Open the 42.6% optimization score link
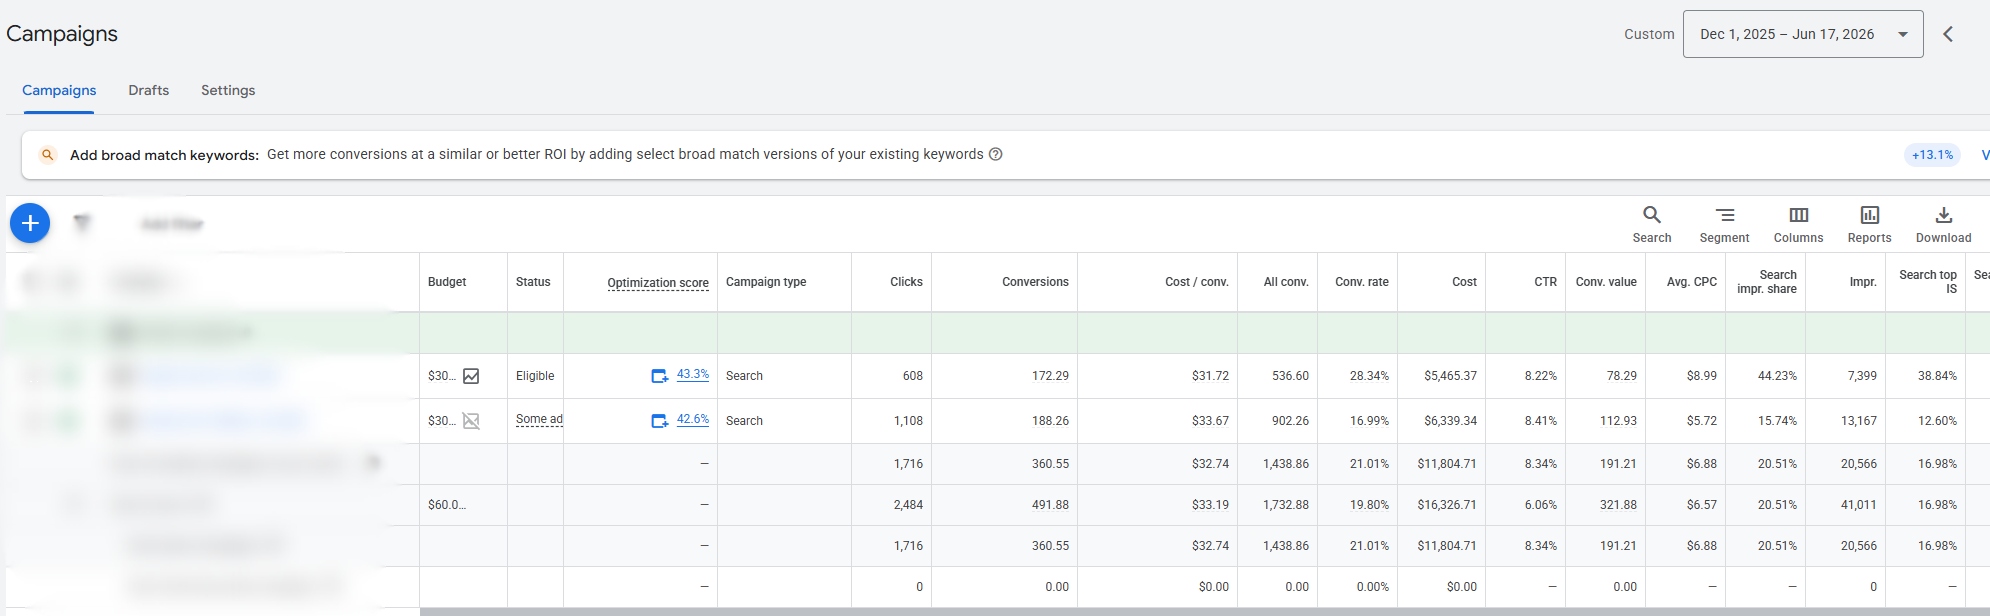This screenshot has width=1990, height=616. [693, 420]
